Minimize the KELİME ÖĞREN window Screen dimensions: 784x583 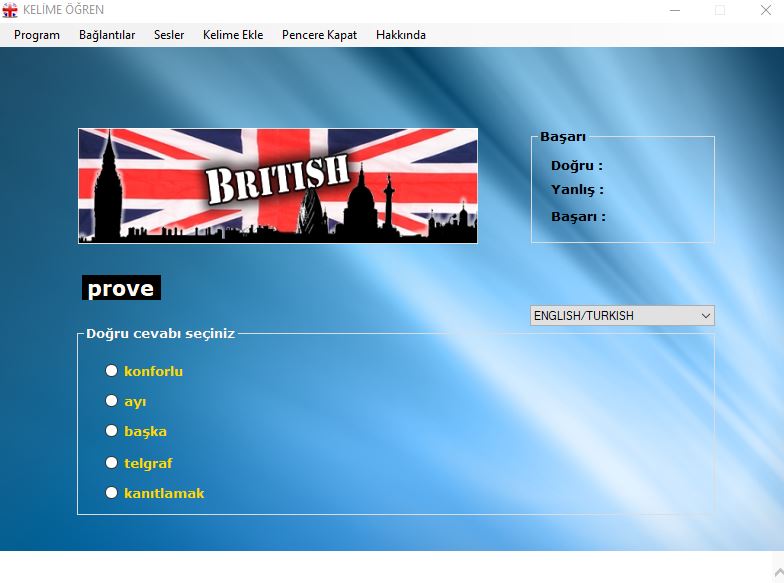tap(675, 10)
